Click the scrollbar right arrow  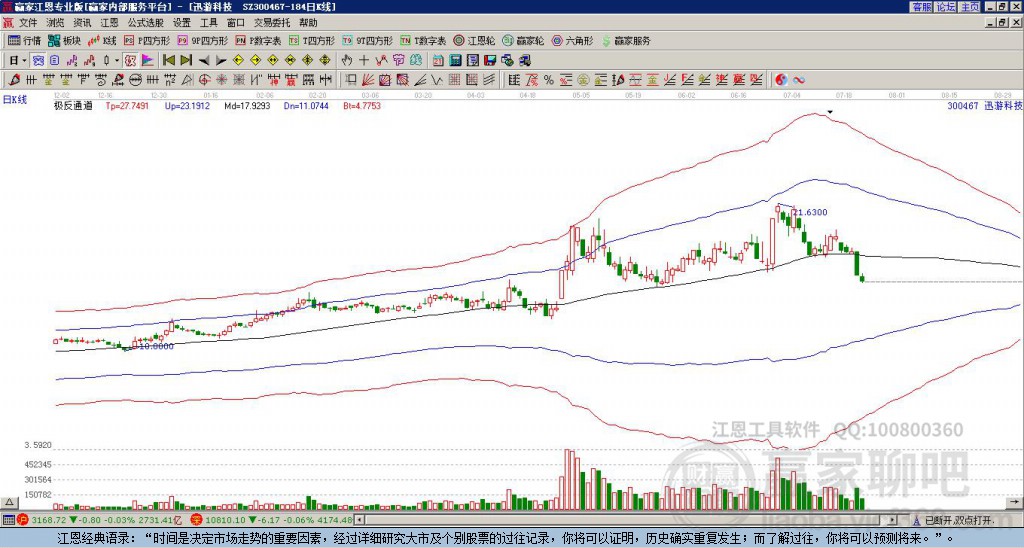[x=892, y=520]
